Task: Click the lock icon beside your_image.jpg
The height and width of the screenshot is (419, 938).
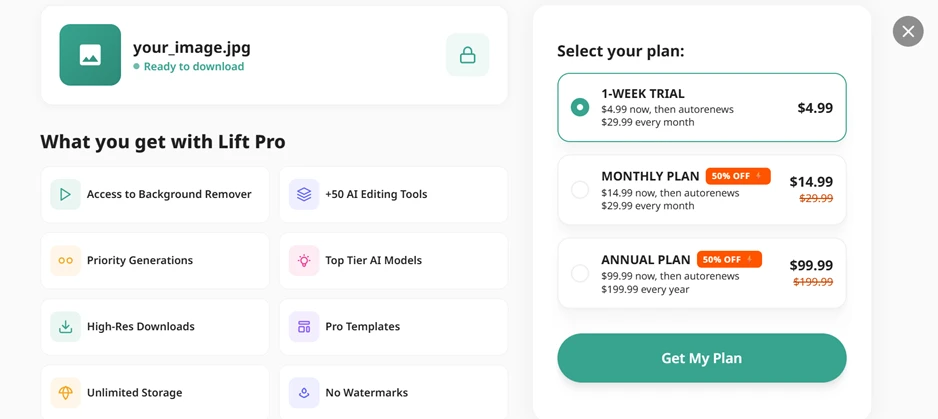Action: (468, 55)
